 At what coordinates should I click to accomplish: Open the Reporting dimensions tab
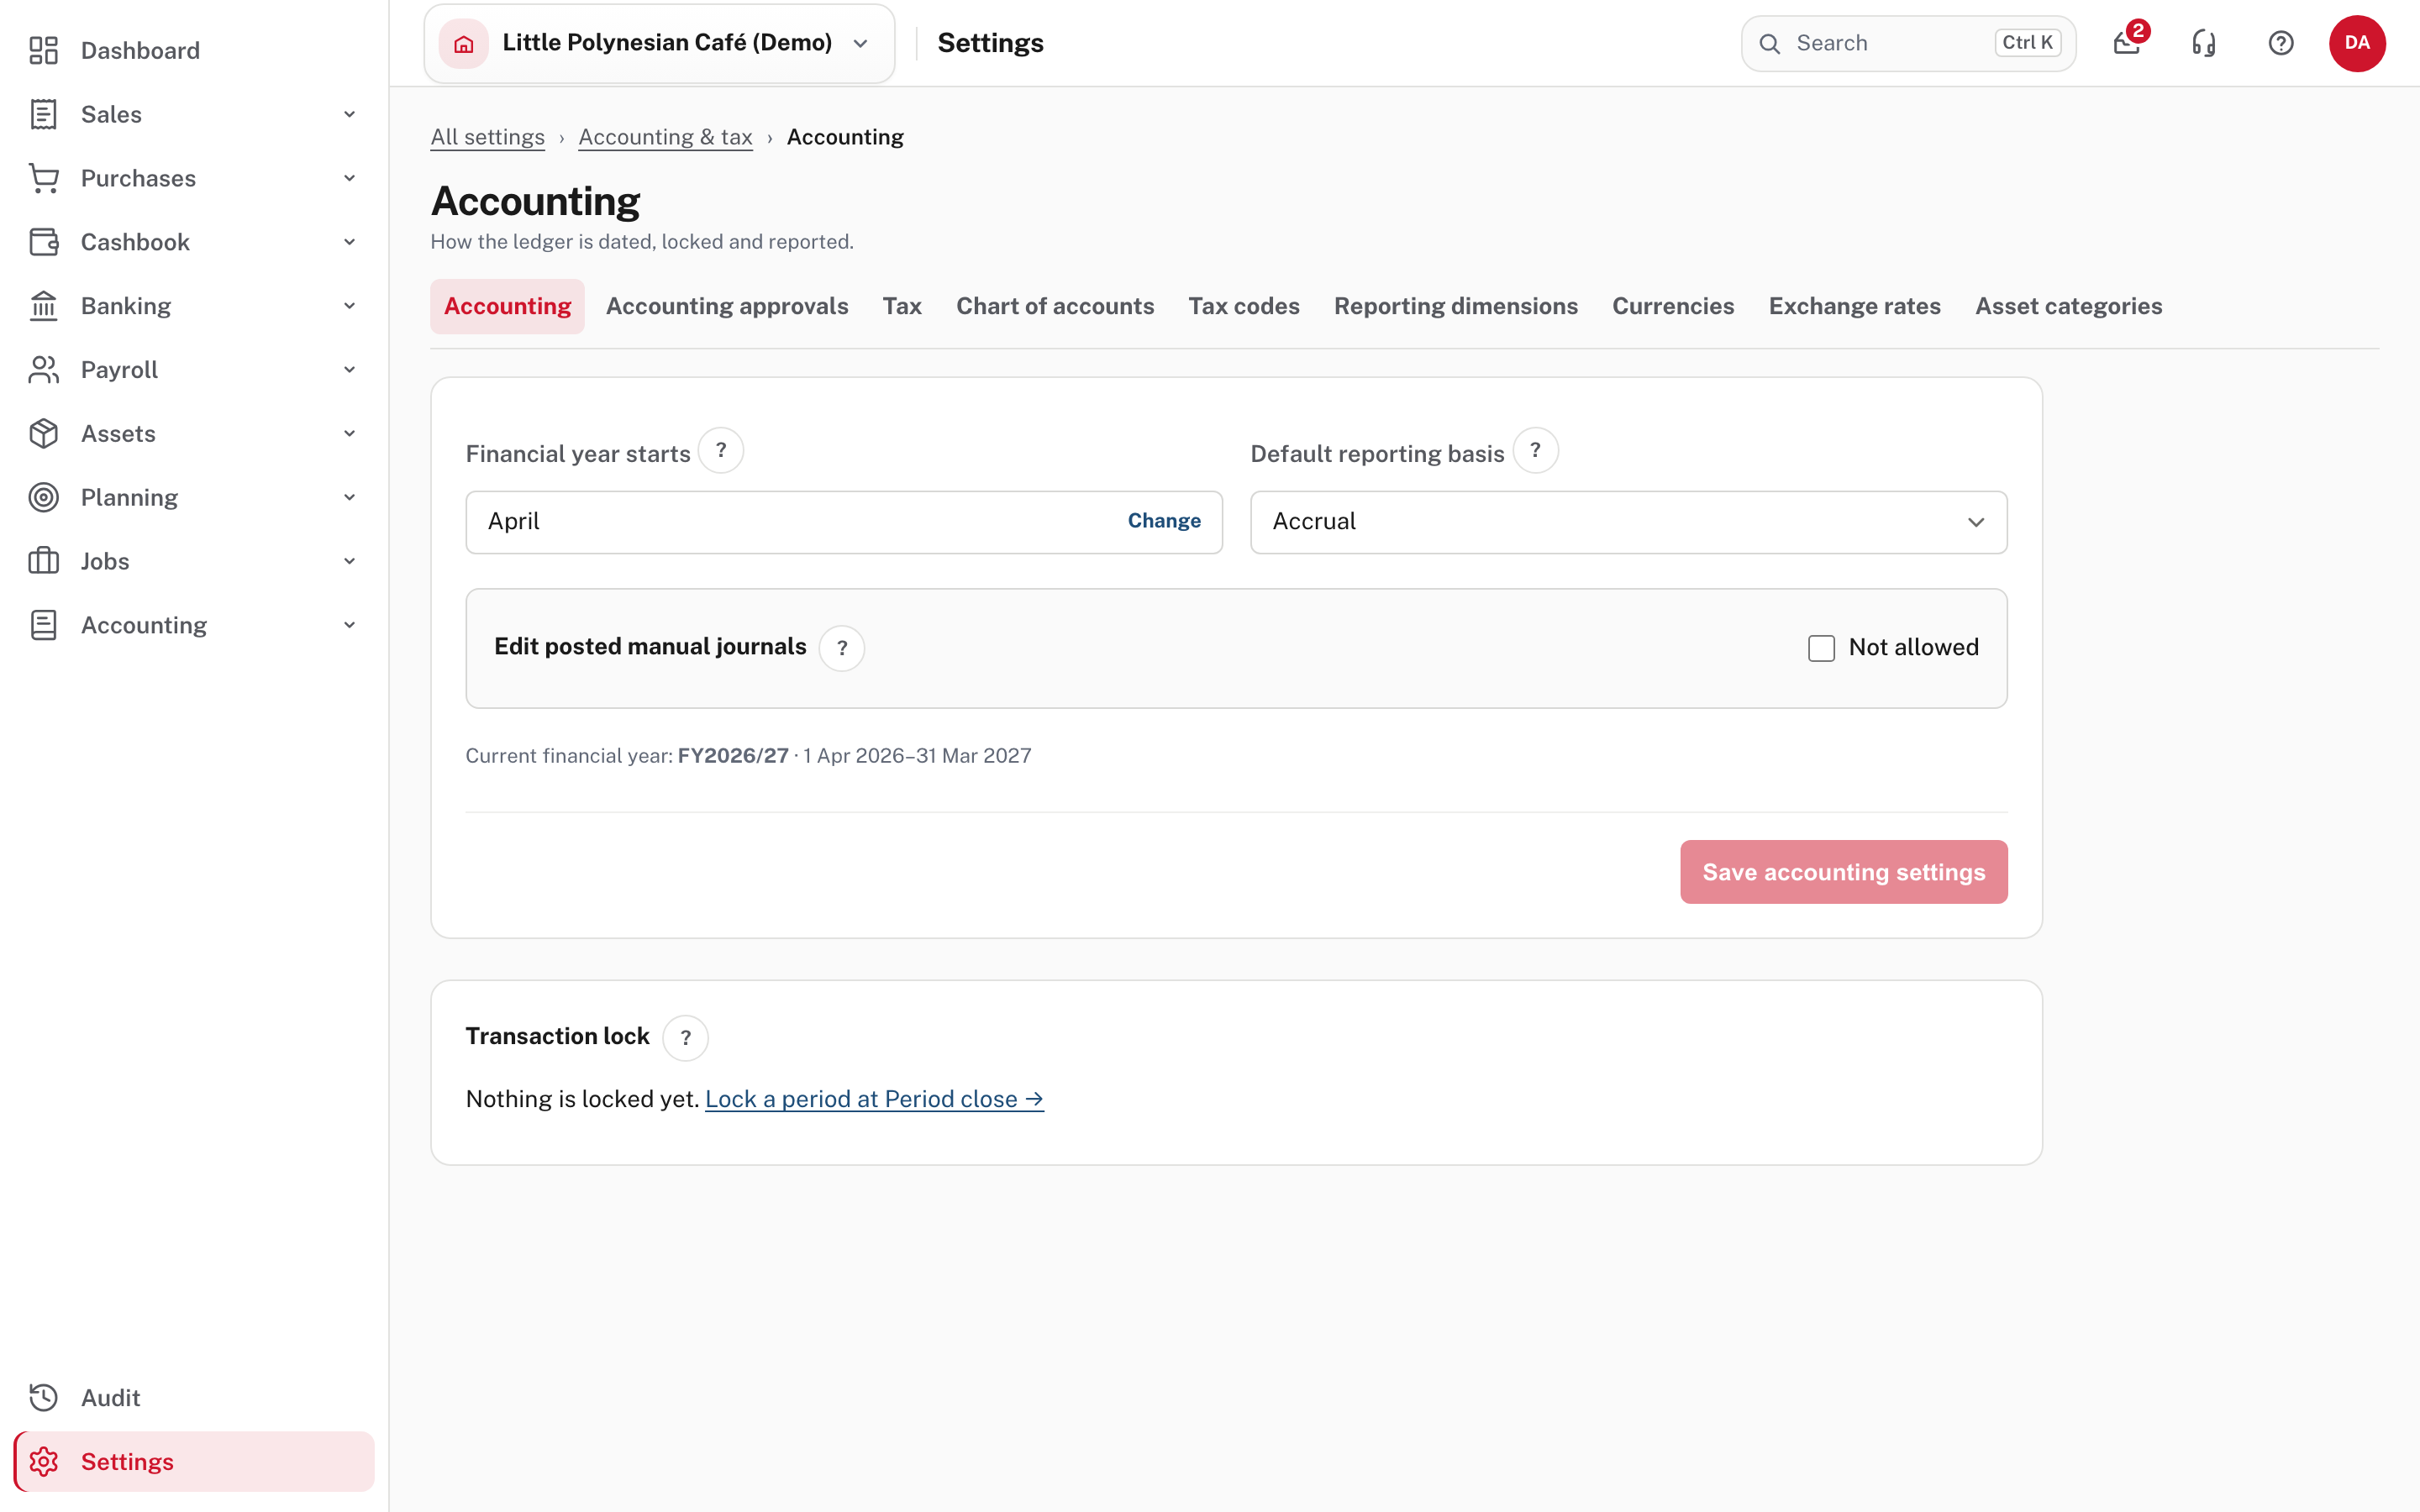(x=1456, y=306)
